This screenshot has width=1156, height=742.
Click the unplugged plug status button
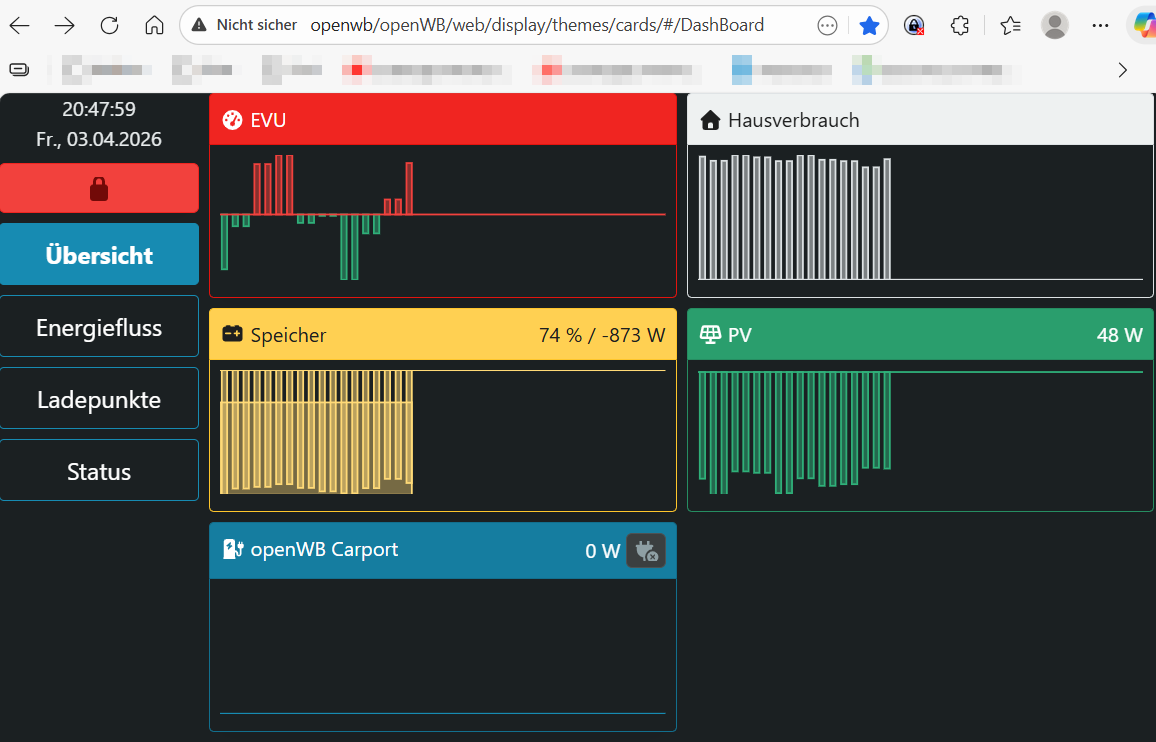(x=646, y=551)
